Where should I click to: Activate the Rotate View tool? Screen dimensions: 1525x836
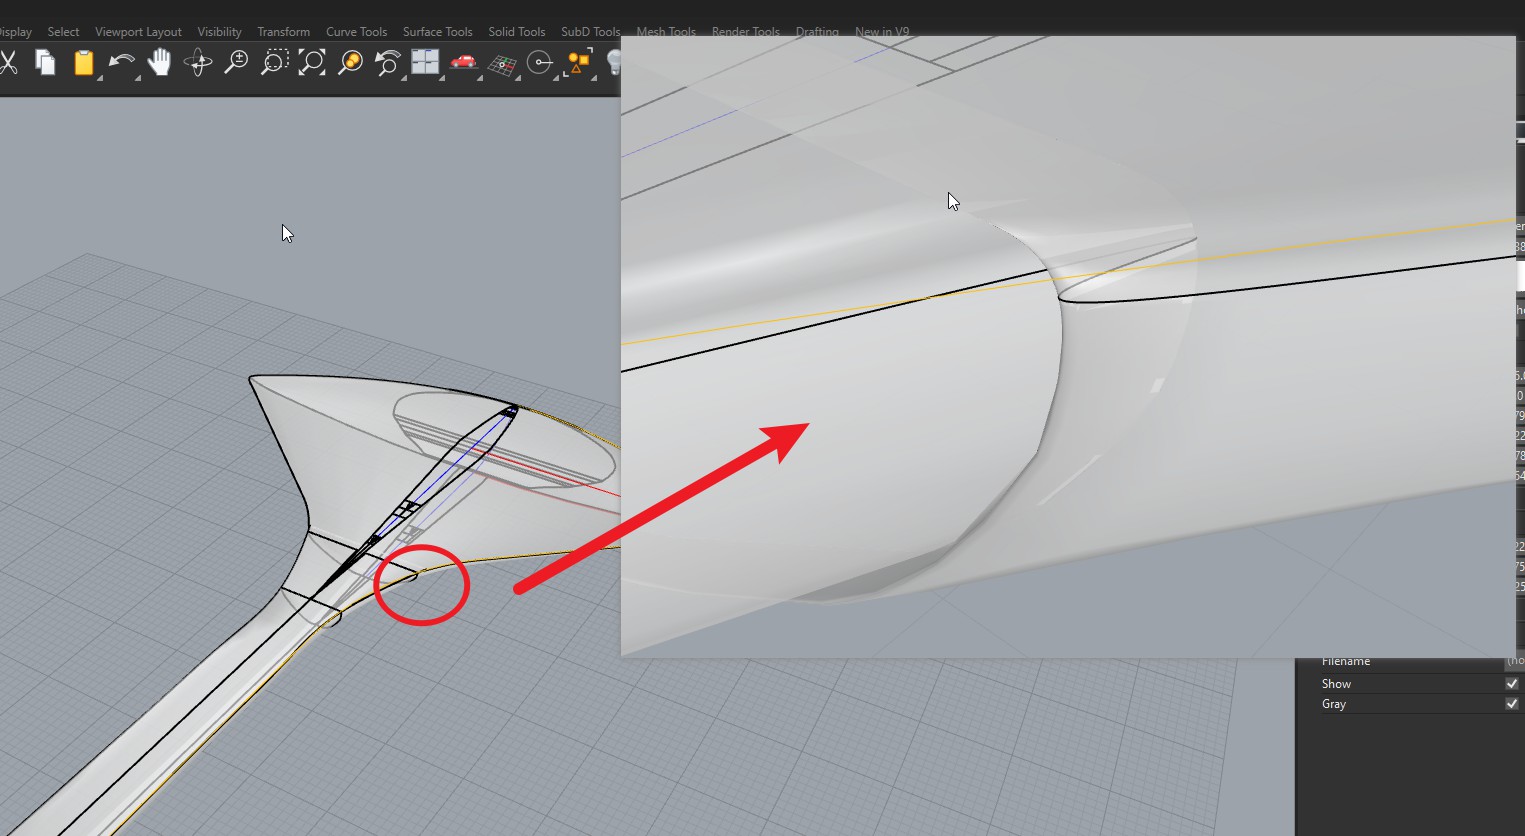(x=198, y=63)
